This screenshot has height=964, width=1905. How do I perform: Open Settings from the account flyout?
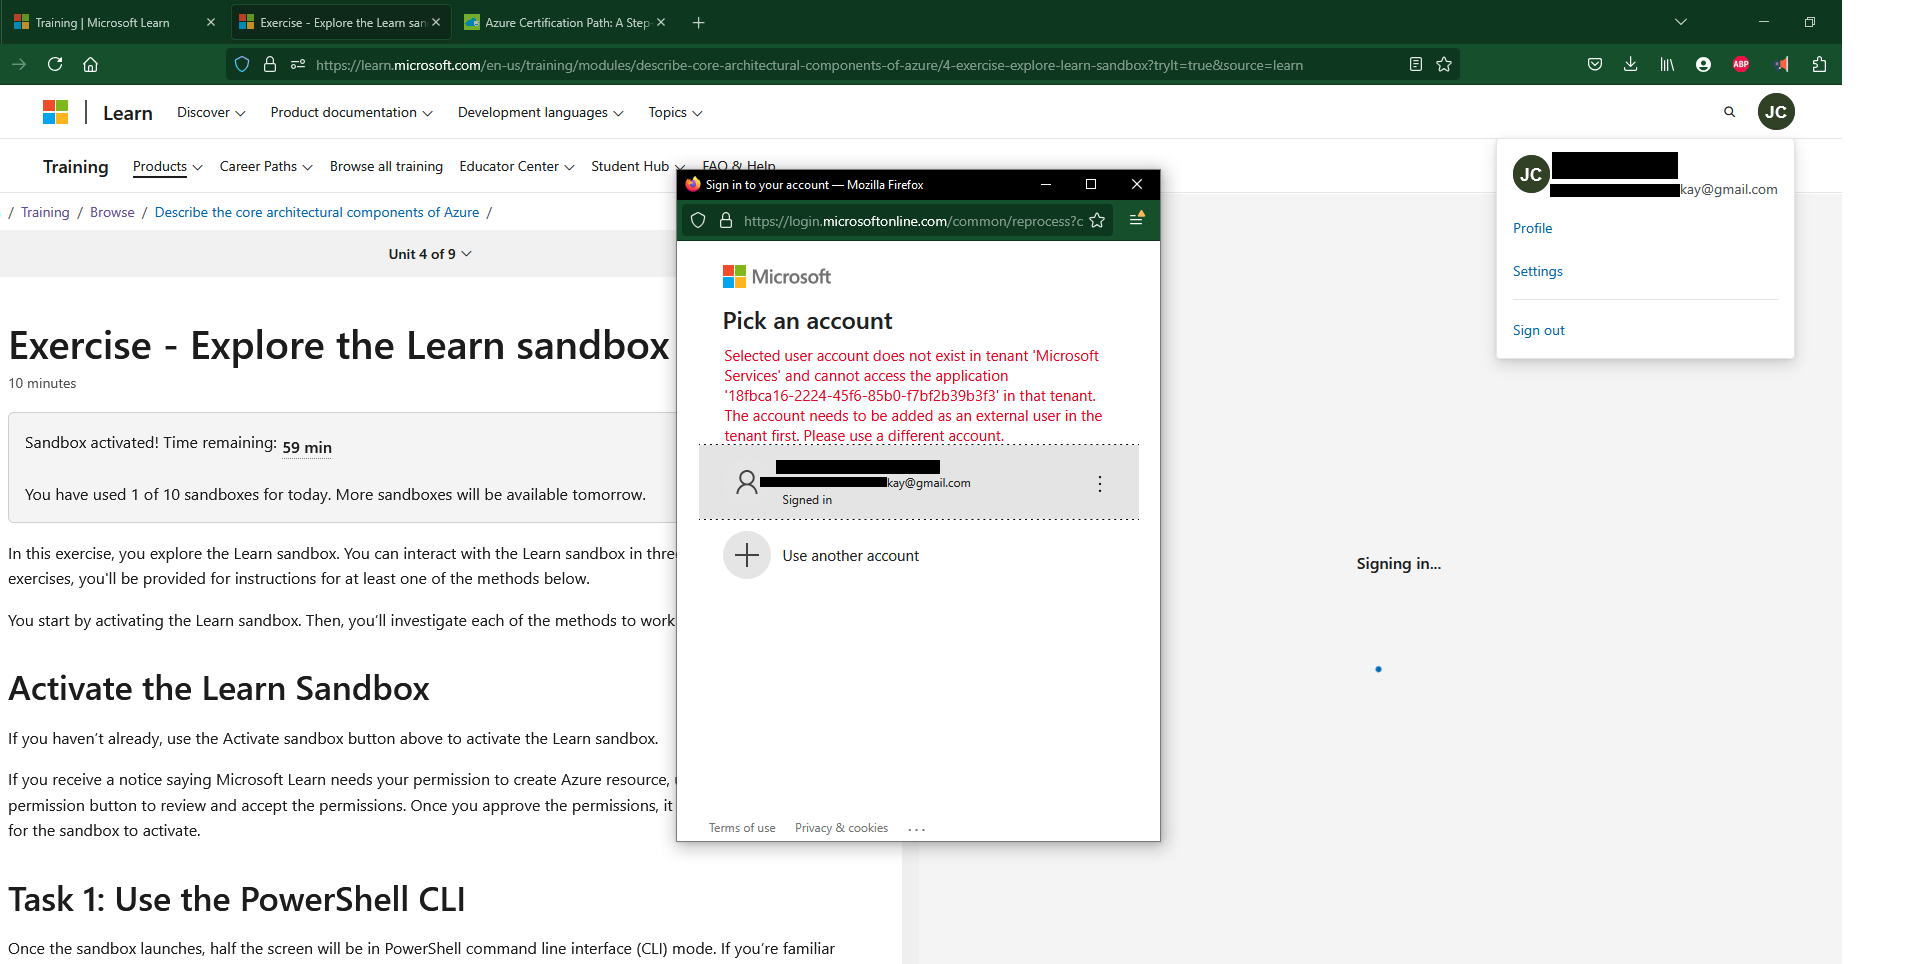coord(1537,271)
